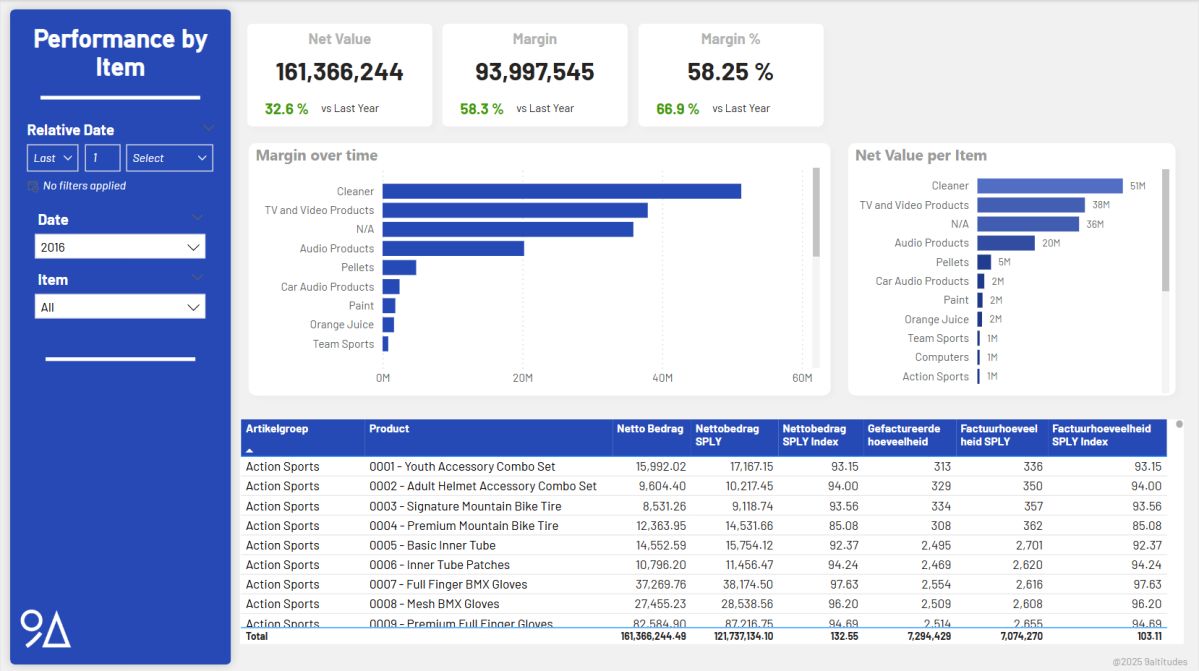The image size is (1199, 671).
Task: Open the Item dropdown showing All
Action: [119, 306]
